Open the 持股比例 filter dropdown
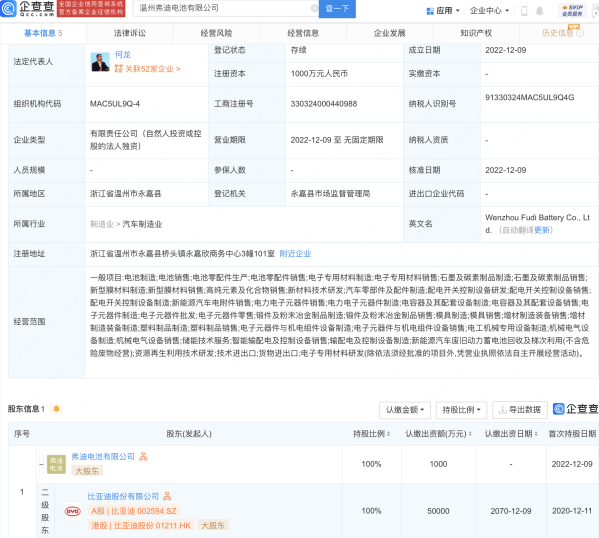The width and height of the screenshot is (599, 538). (461, 410)
